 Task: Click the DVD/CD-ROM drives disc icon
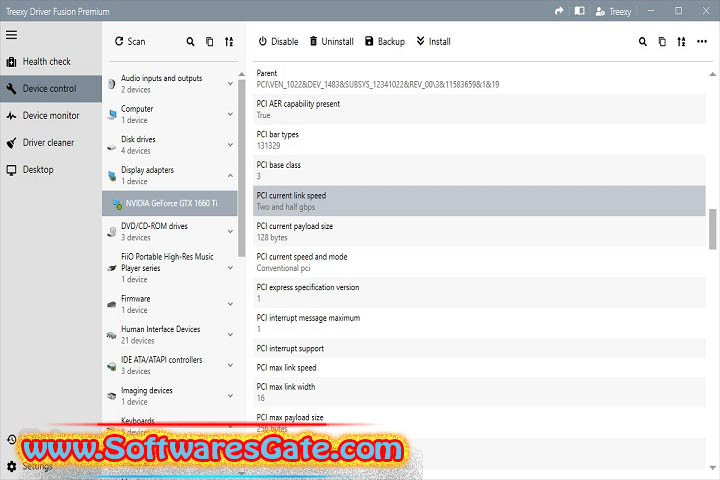(112, 232)
